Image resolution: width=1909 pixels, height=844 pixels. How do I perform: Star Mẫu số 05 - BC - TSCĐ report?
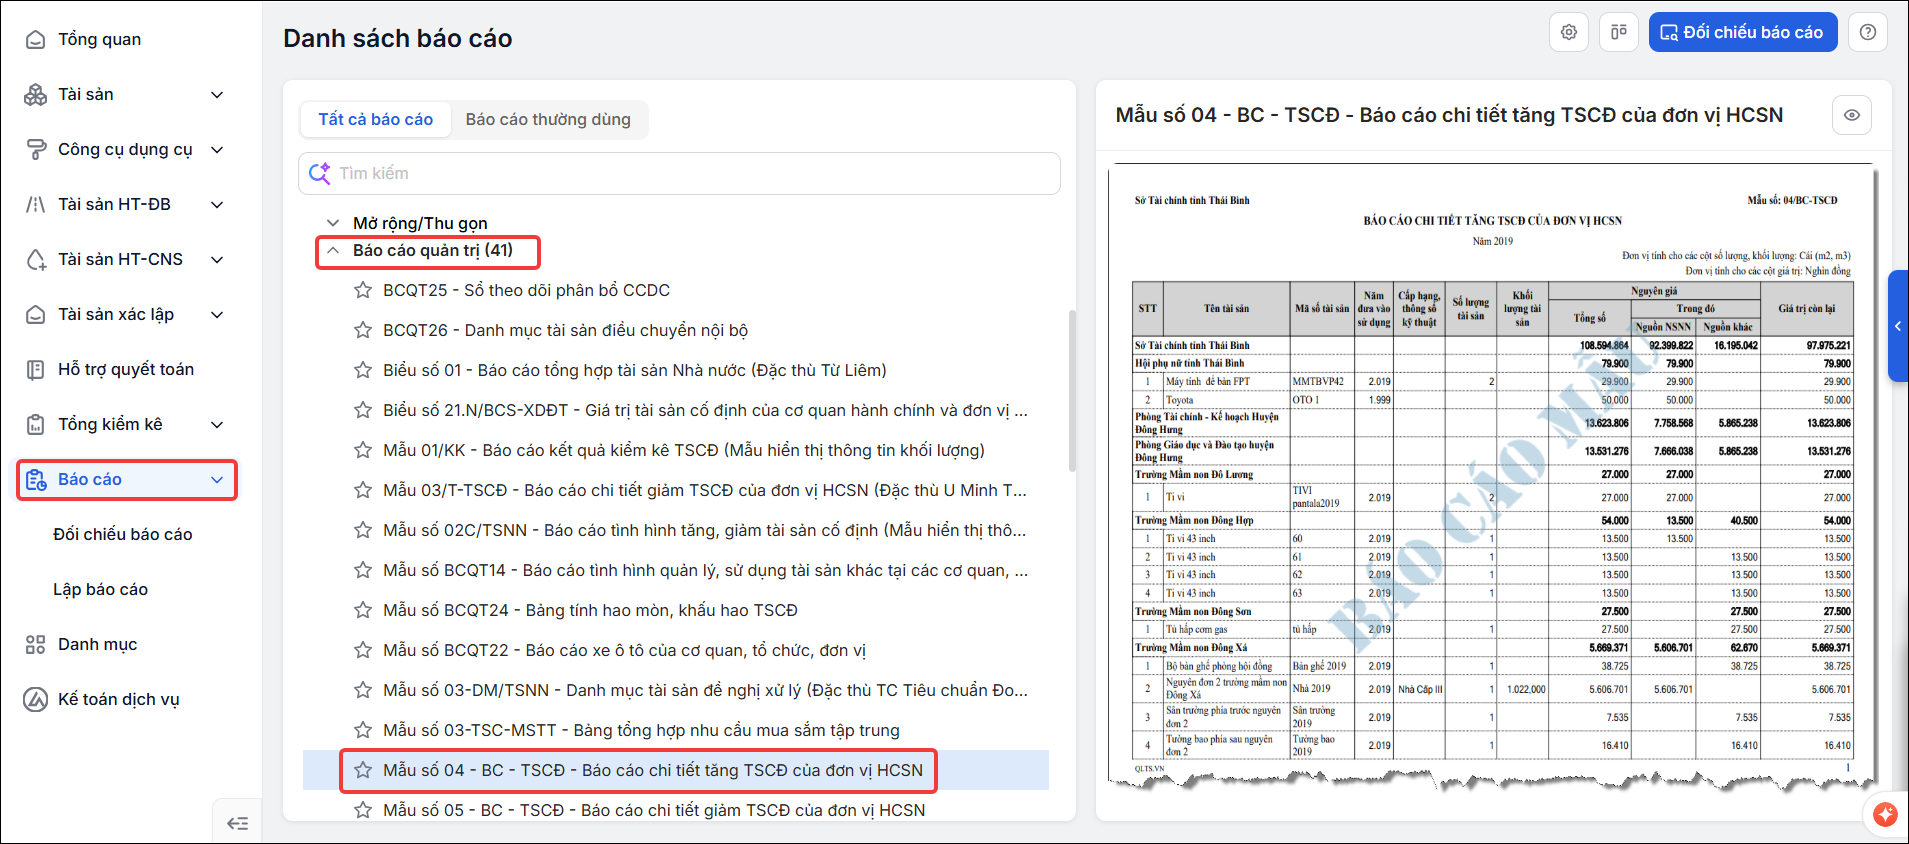(363, 810)
